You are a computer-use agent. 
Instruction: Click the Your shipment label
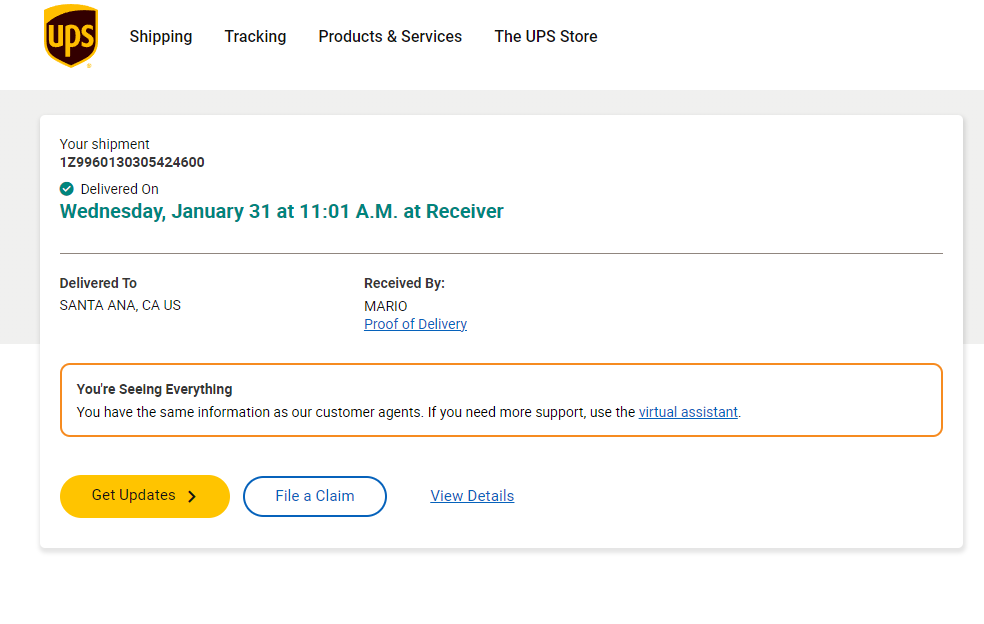point(104,144)
